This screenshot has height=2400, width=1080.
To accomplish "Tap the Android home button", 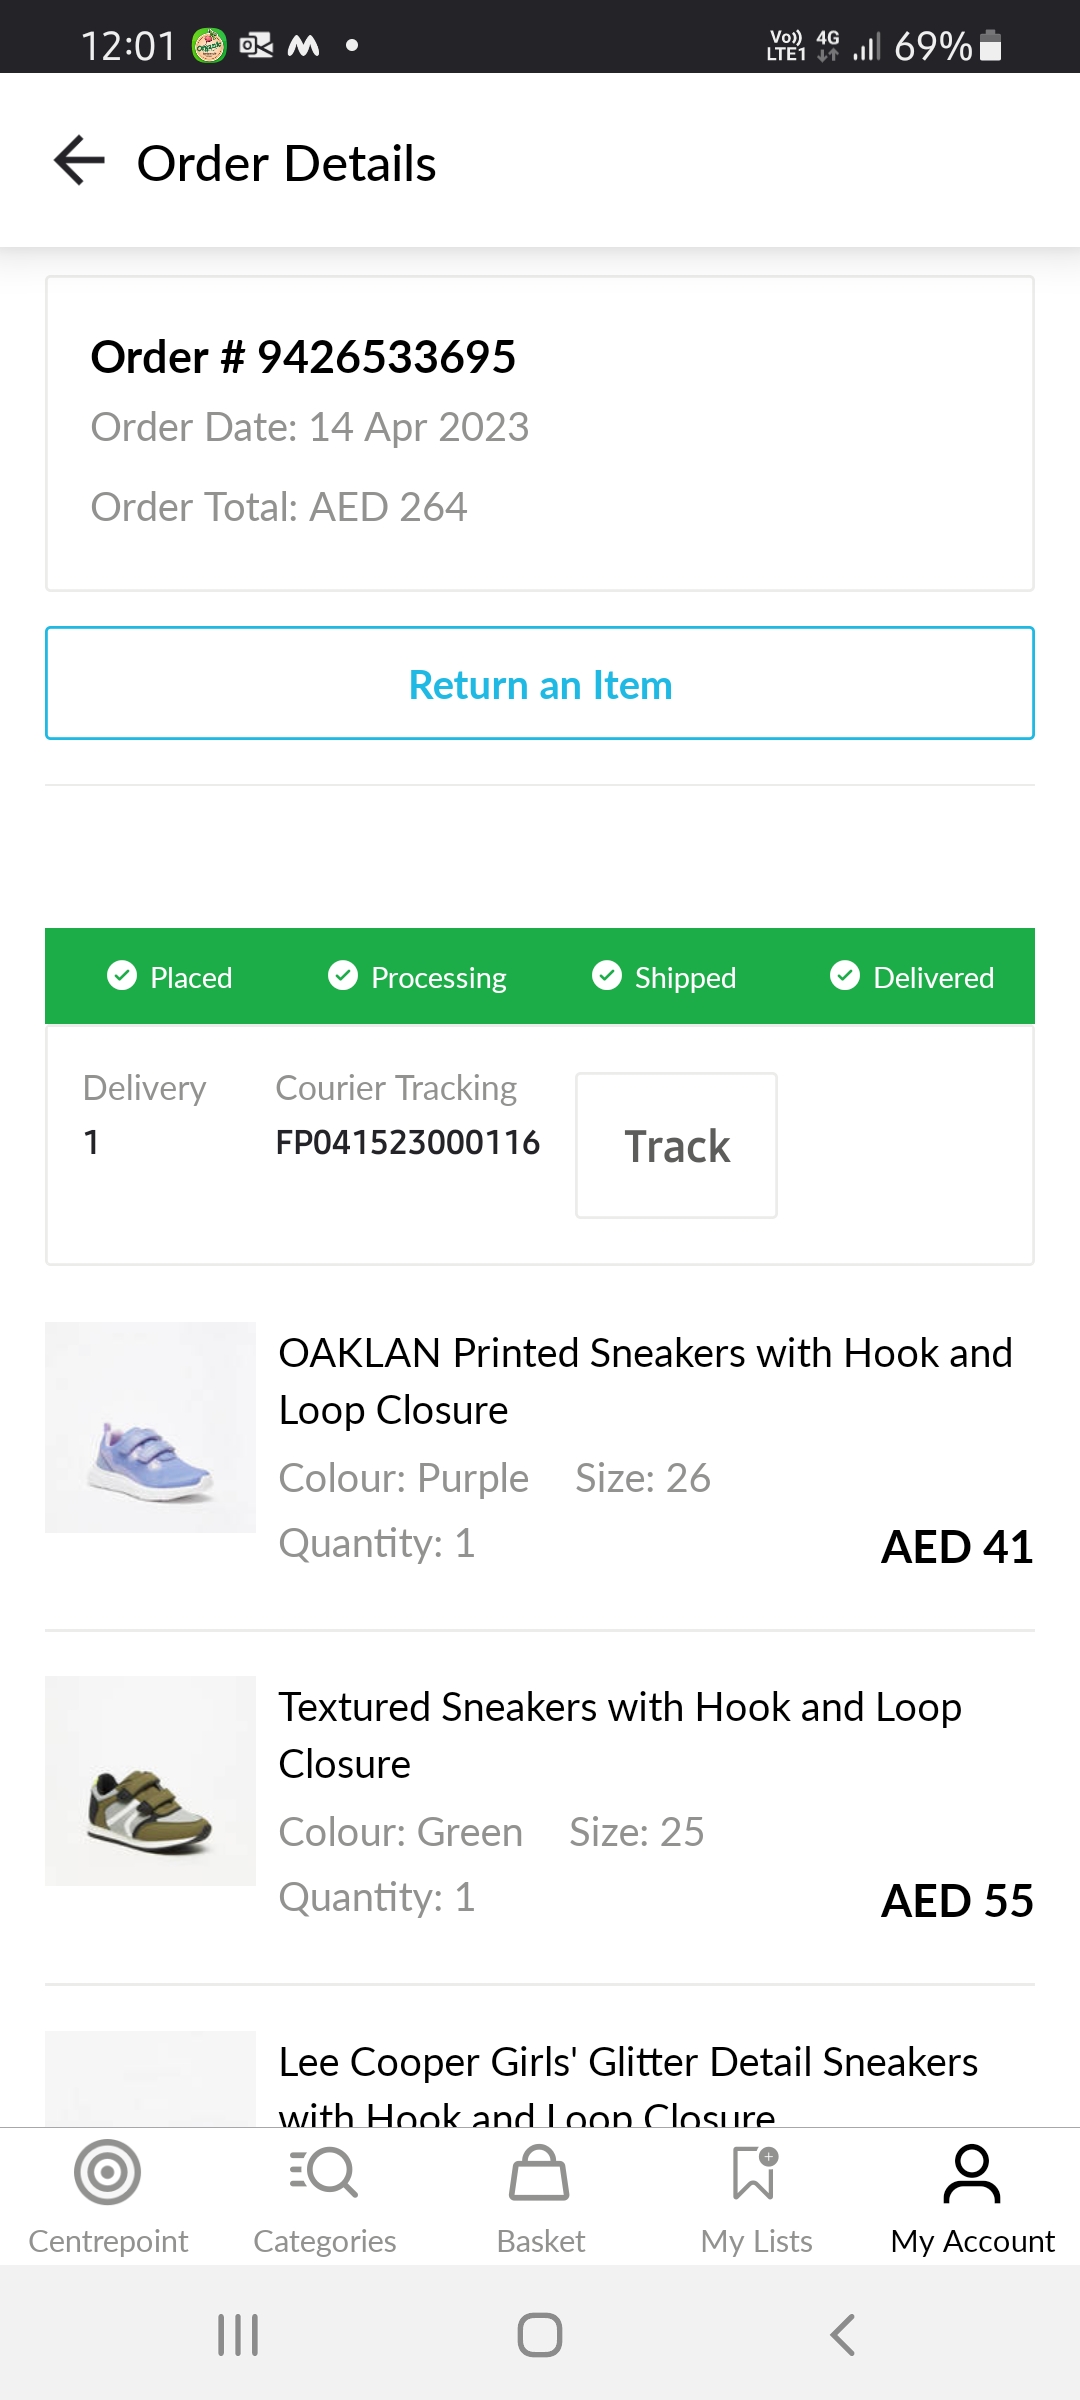I will 540,2335.
